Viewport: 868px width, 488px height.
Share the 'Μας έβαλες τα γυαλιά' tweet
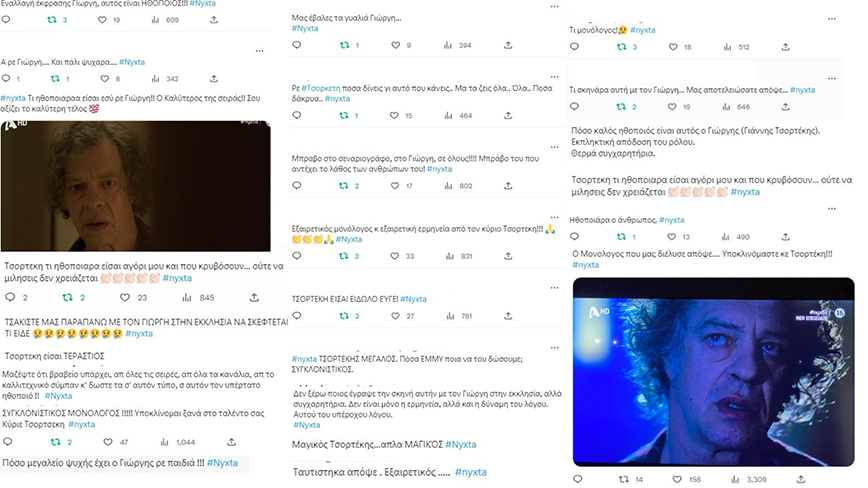click(508, 45)
